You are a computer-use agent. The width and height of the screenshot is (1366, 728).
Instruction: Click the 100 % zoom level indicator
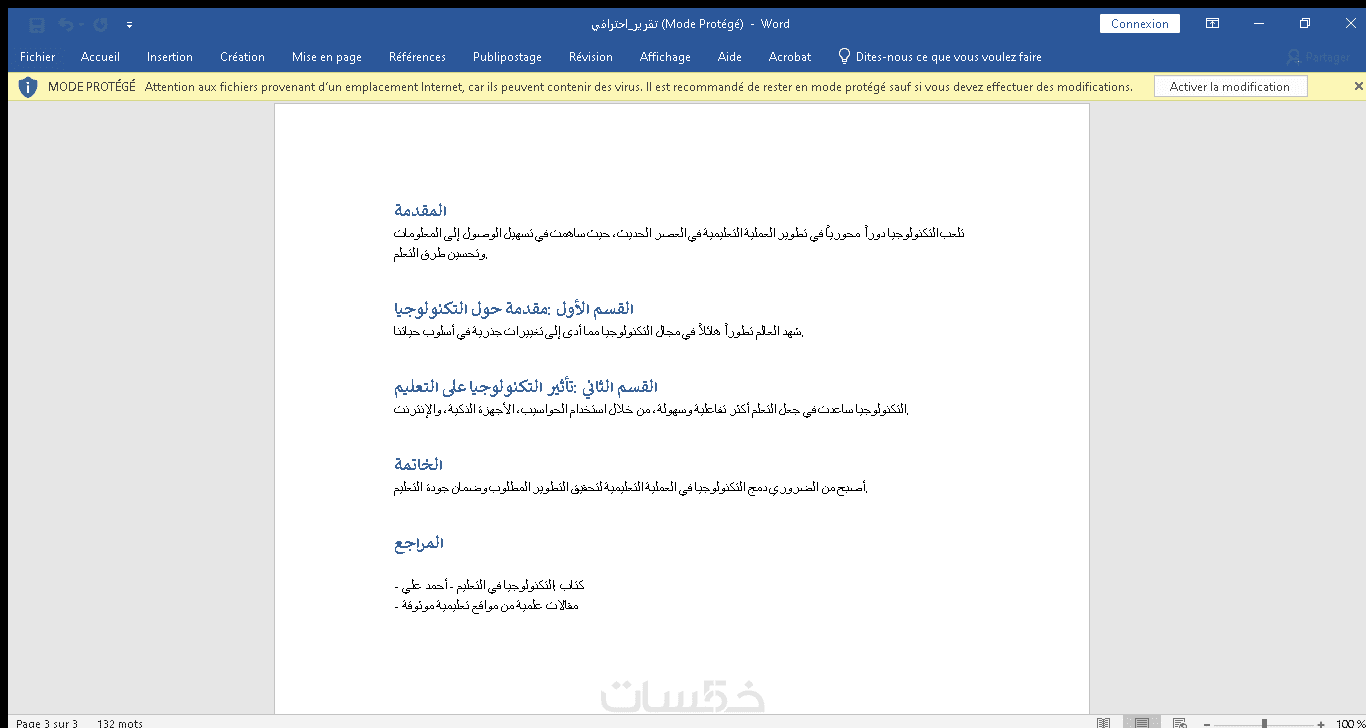(x=1350, y=723)
